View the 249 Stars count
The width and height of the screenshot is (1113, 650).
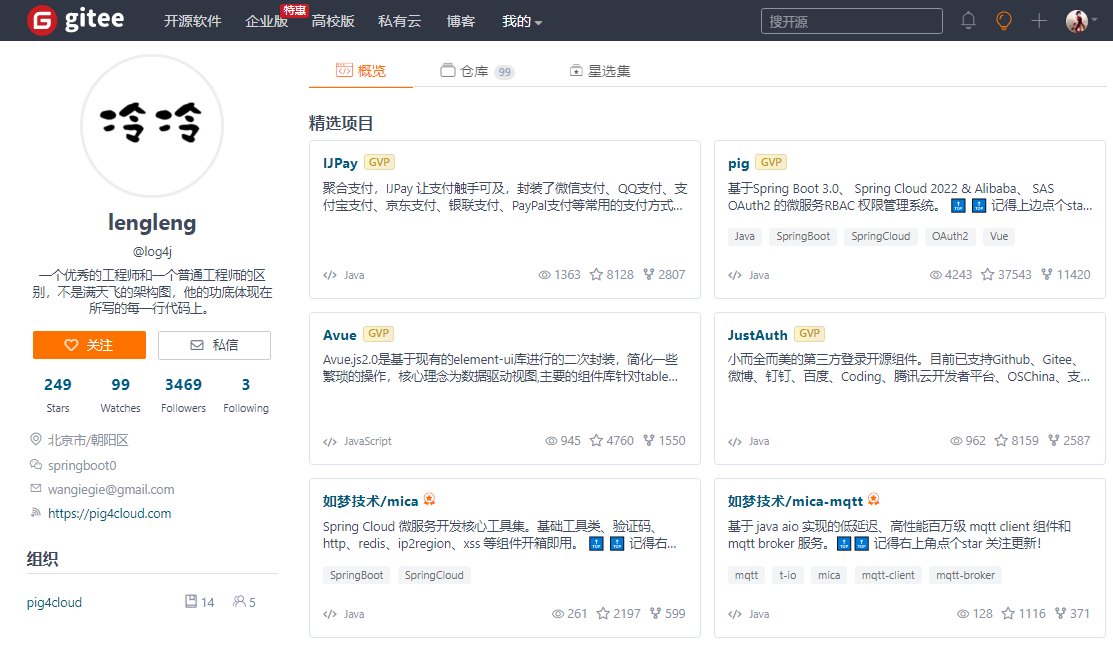coord(57,395)
